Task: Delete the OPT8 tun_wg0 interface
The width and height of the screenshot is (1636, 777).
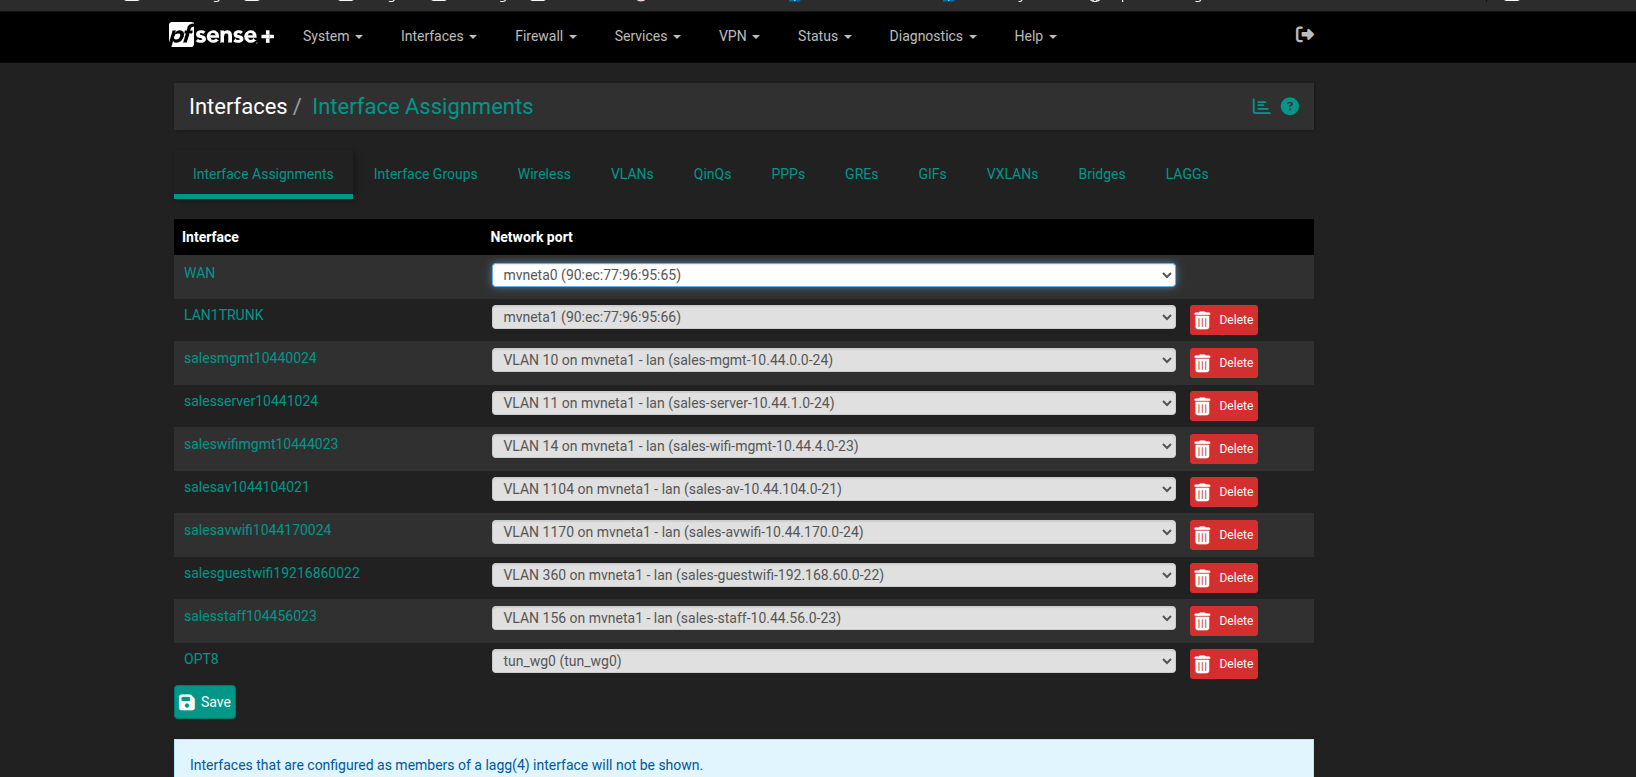Action: point(1223,664)
